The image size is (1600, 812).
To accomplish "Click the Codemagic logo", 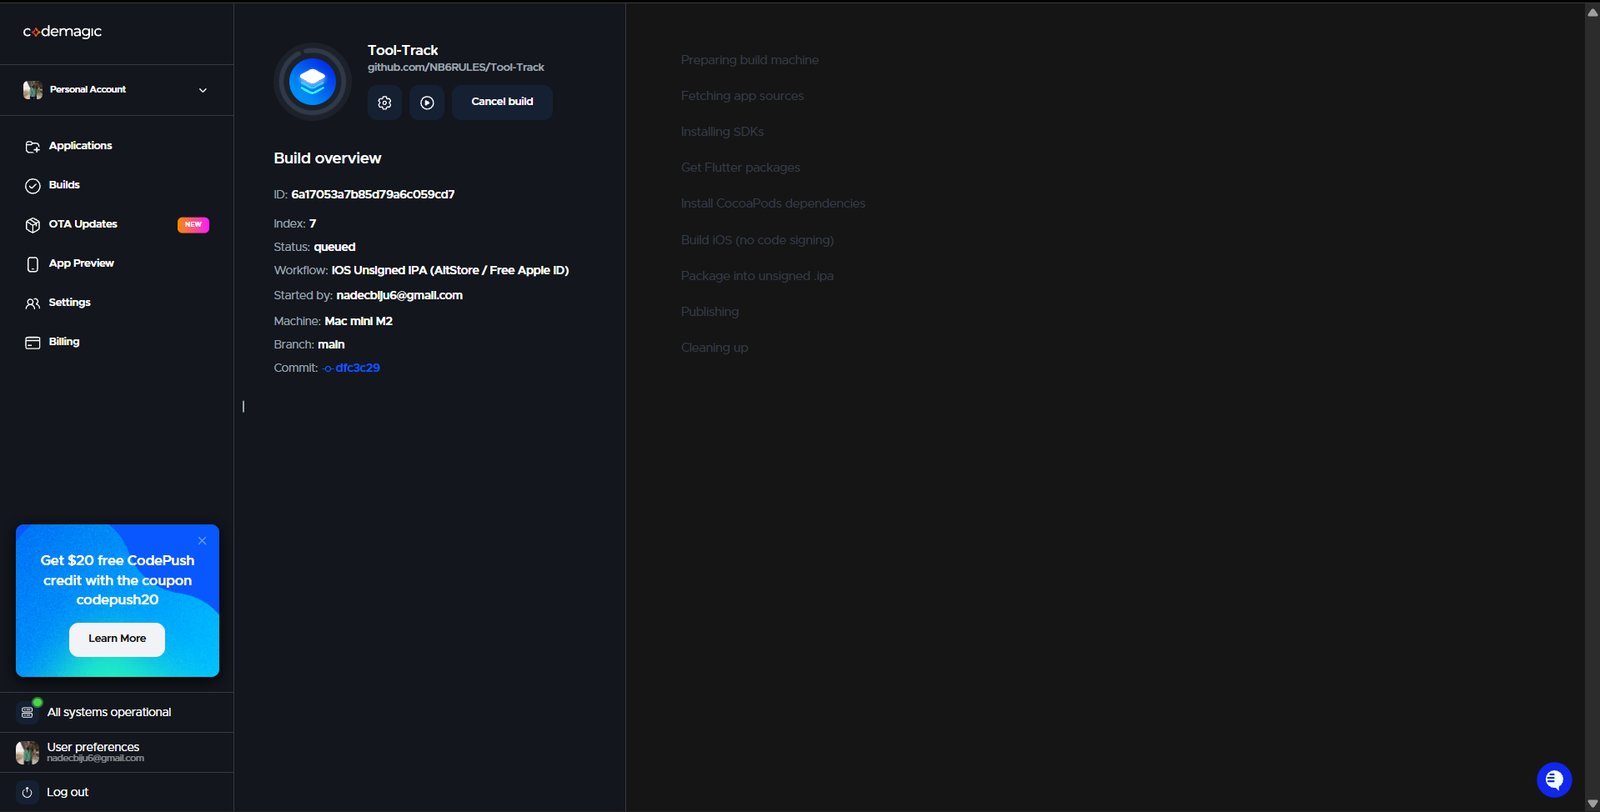I will [x=62, y=32].
